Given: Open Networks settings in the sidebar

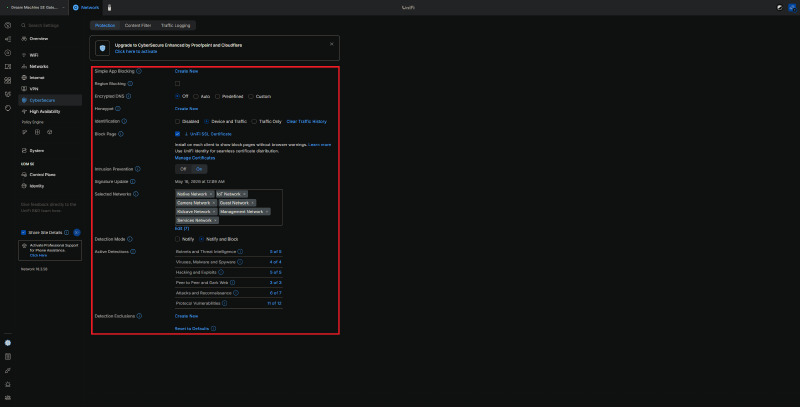Looking at the screenshot, I should coord(39,66).
